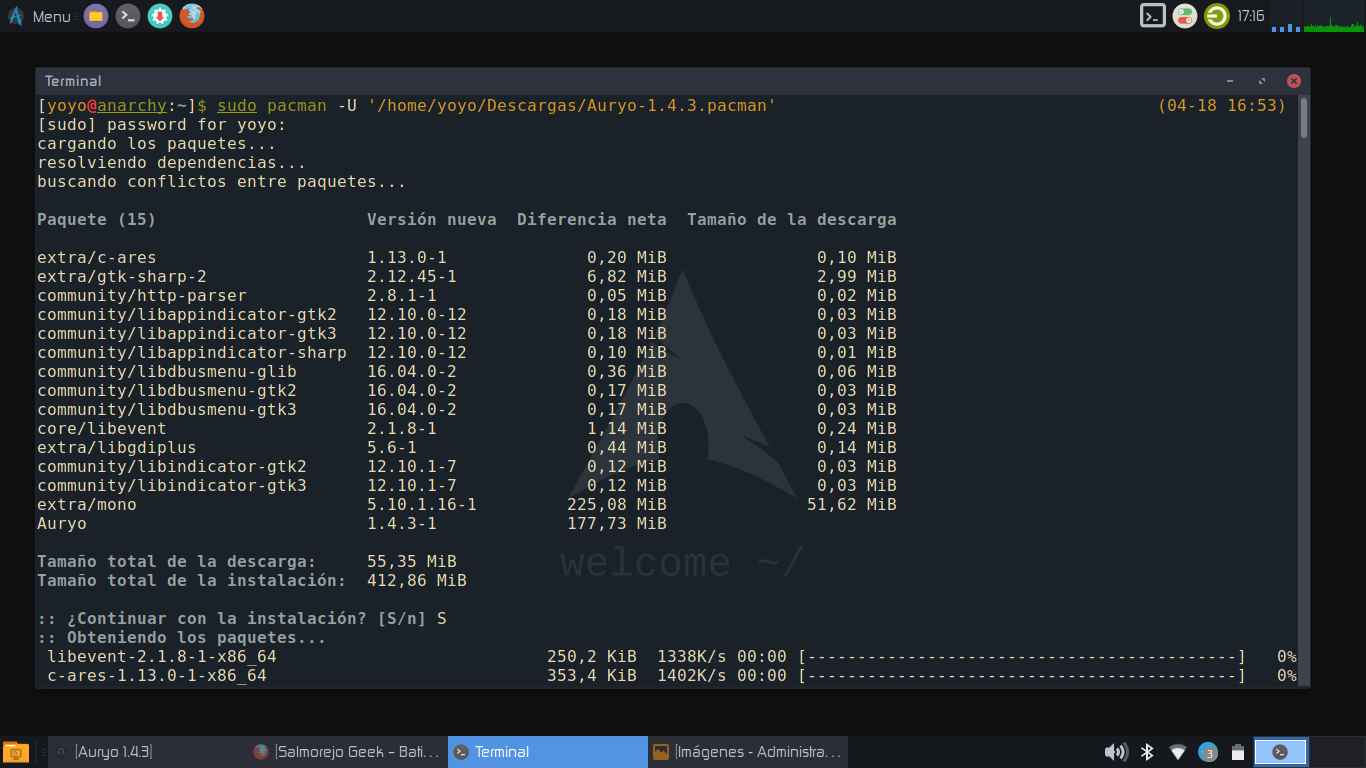This screenshot has height=768, width=1366.
Task: Open the software installer download icon
Action: pyautogui.click(x=159, y=16)
